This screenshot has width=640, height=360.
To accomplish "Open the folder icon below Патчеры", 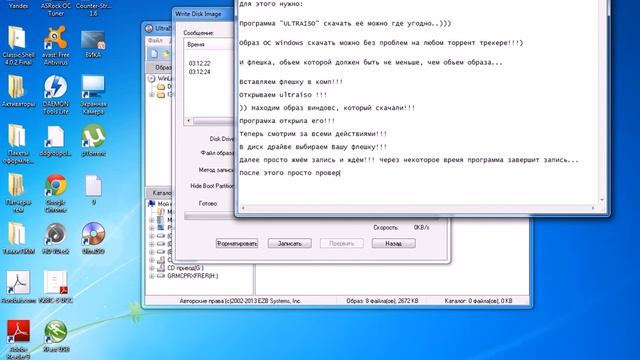I will point(18,238).
